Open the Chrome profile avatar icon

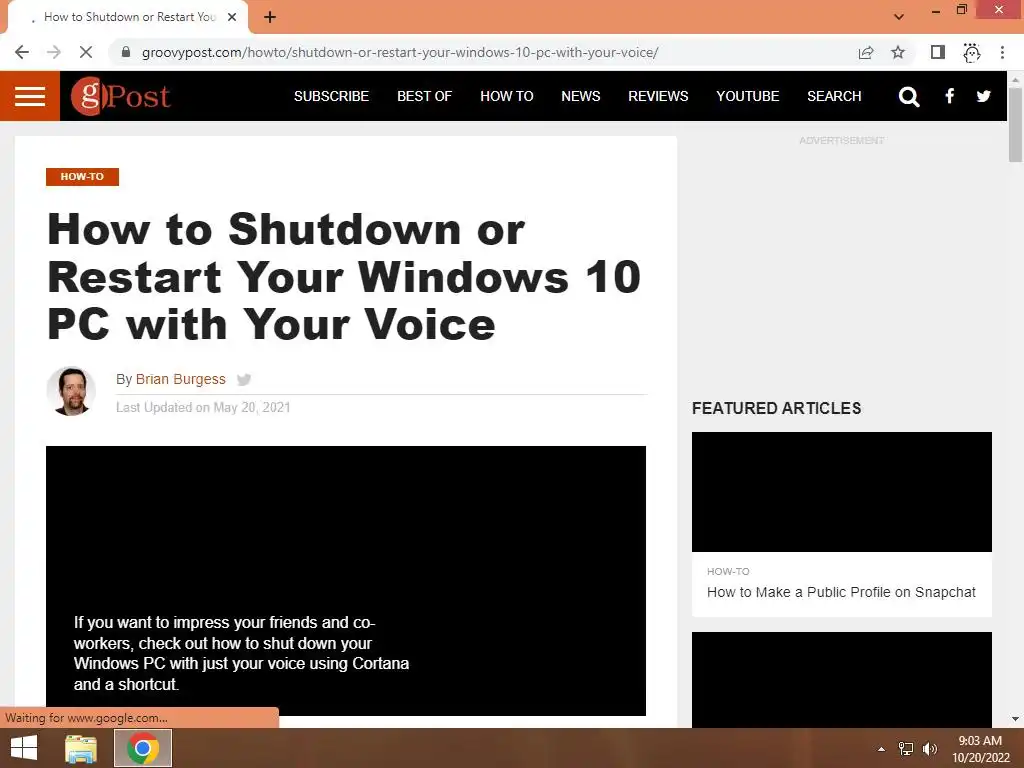point(972,52)
